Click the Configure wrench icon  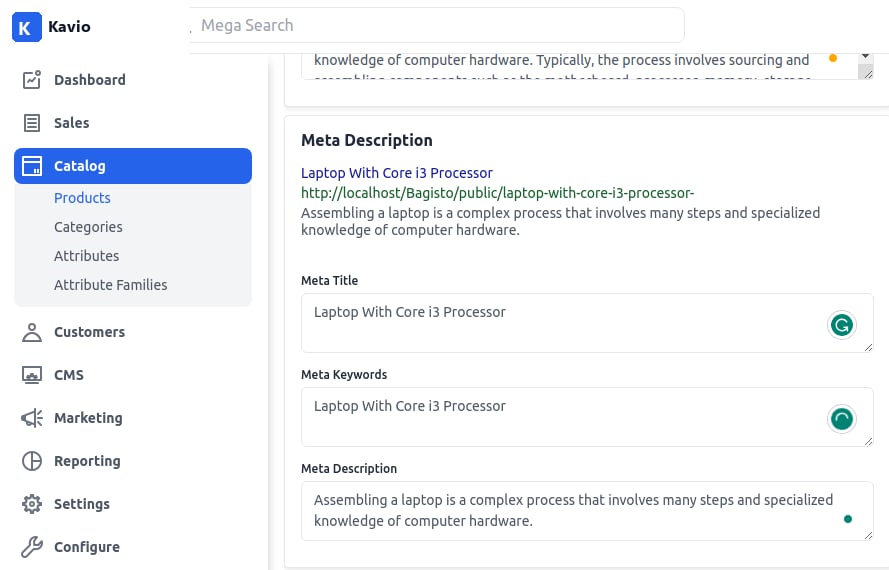[x=32, y=547]
